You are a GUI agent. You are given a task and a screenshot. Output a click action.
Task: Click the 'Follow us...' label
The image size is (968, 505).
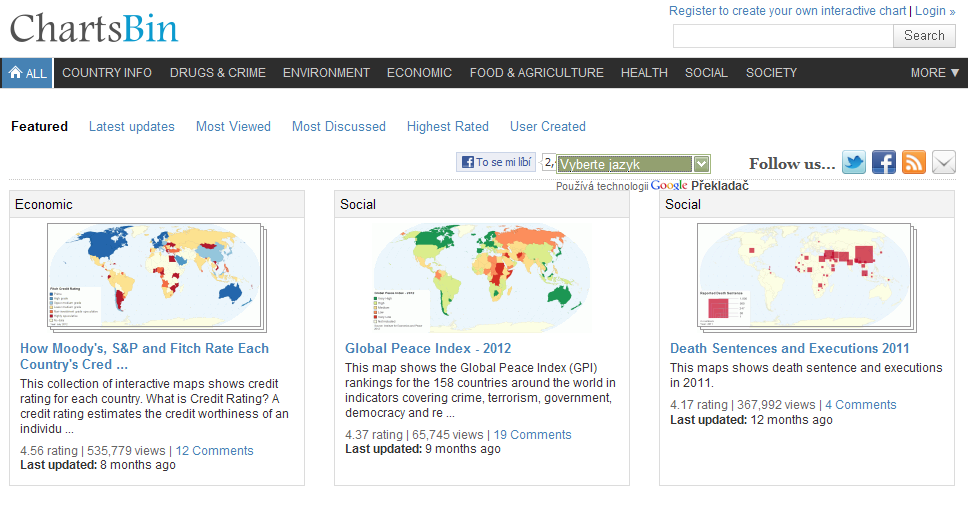click(x=792, y=164)
